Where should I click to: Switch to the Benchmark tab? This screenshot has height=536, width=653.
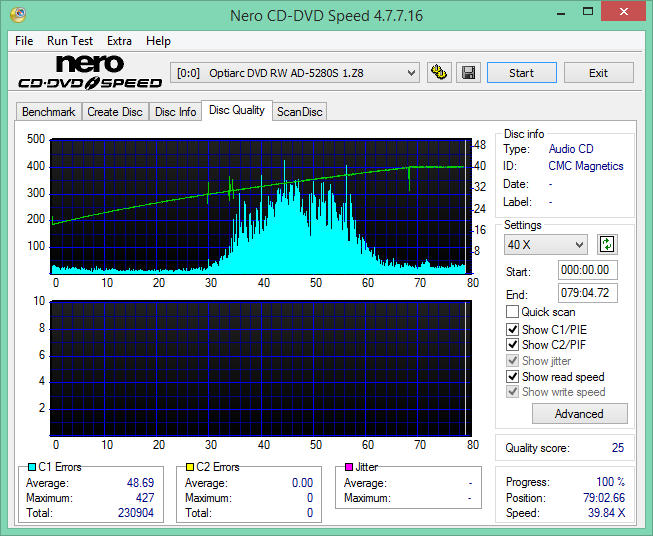click(x=49, y=112)
